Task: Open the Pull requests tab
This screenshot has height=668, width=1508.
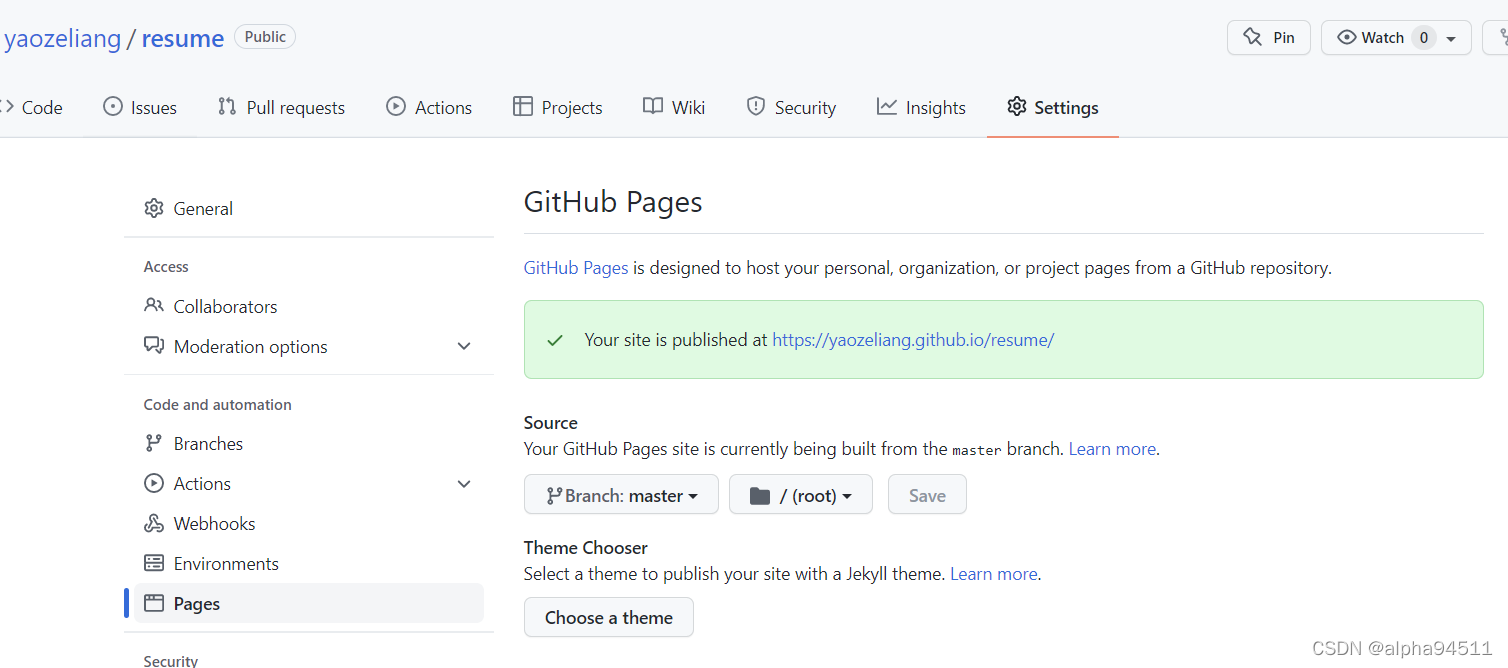Action: pos(281,107)
